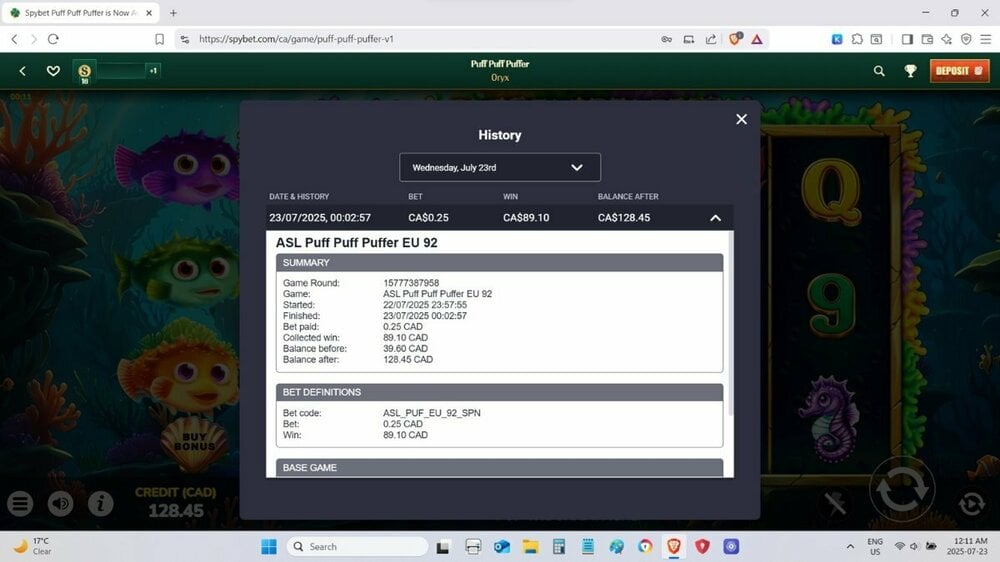Toggle the turbo lightning icon

pyautogui.click(x=835, y=504)
